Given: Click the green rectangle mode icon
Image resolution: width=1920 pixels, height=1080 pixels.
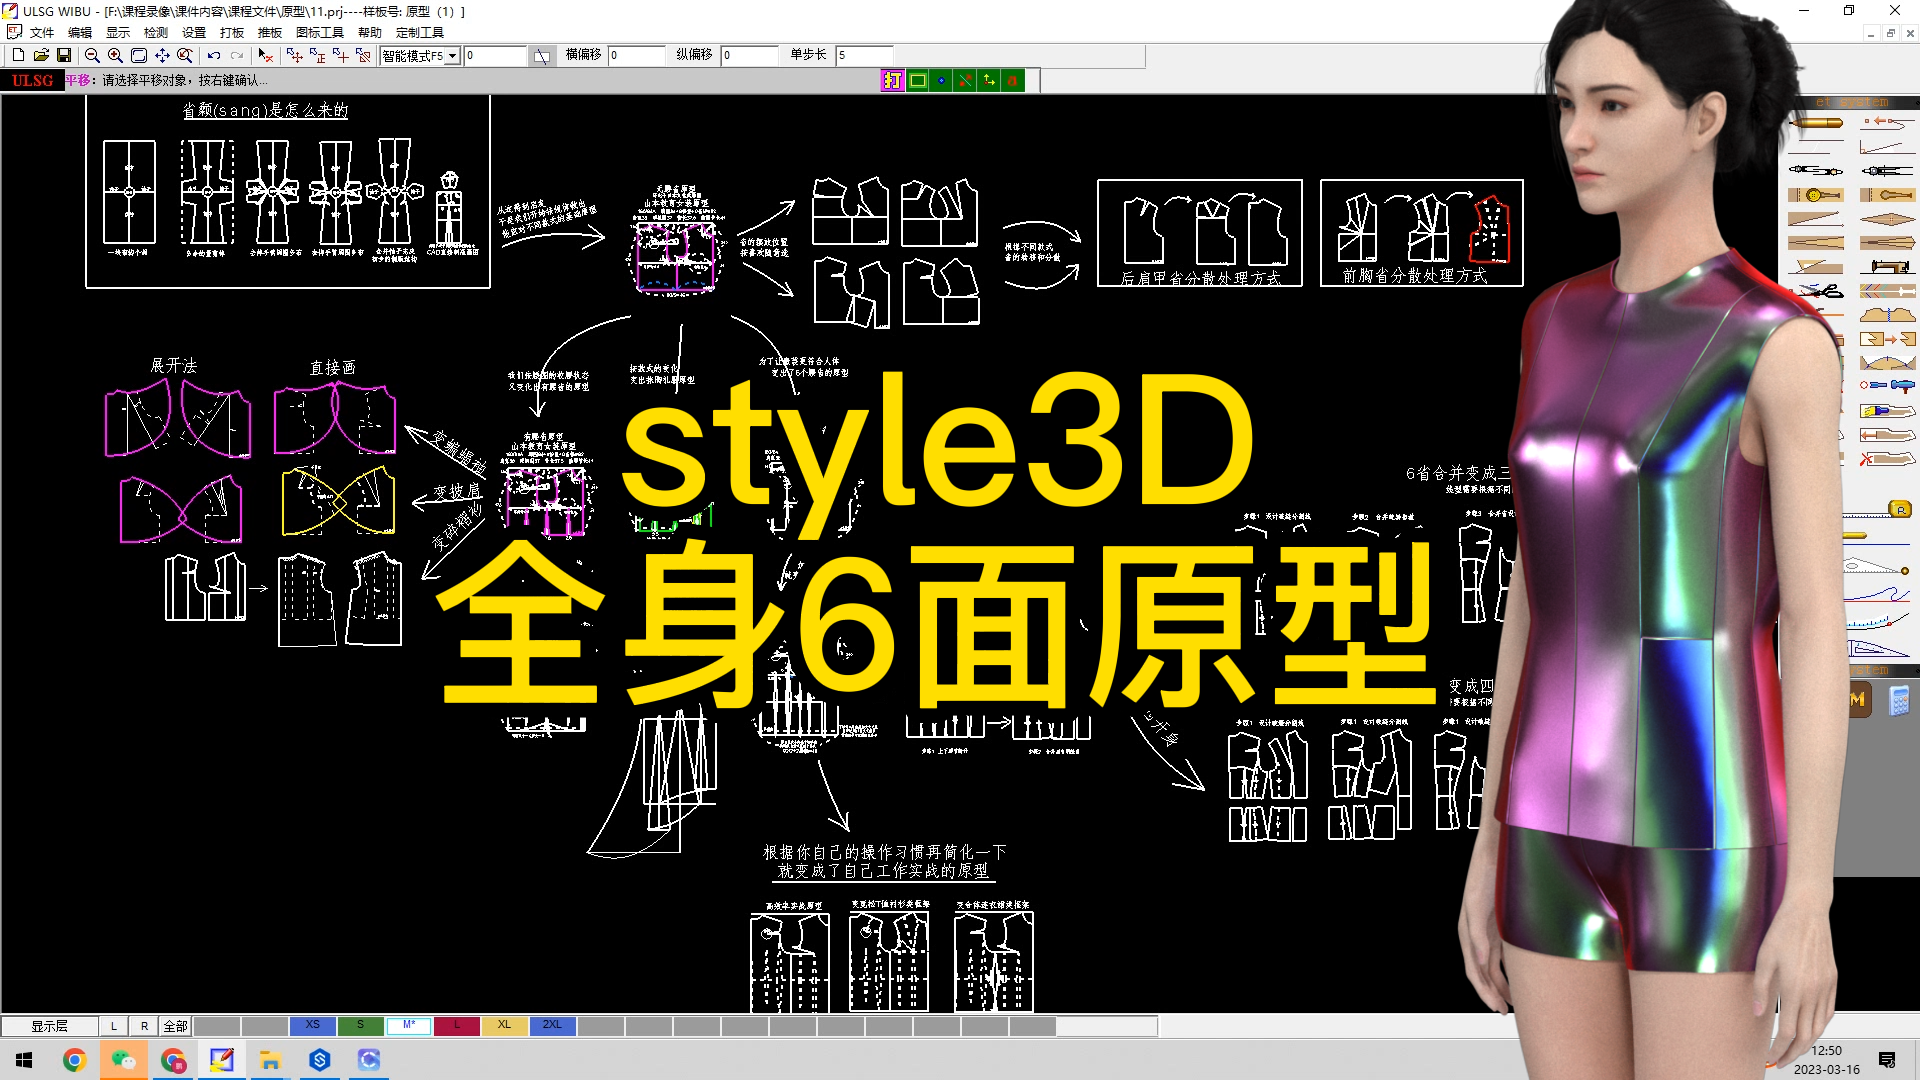Looking at the screenshot, I should click(x=917, y=80).
